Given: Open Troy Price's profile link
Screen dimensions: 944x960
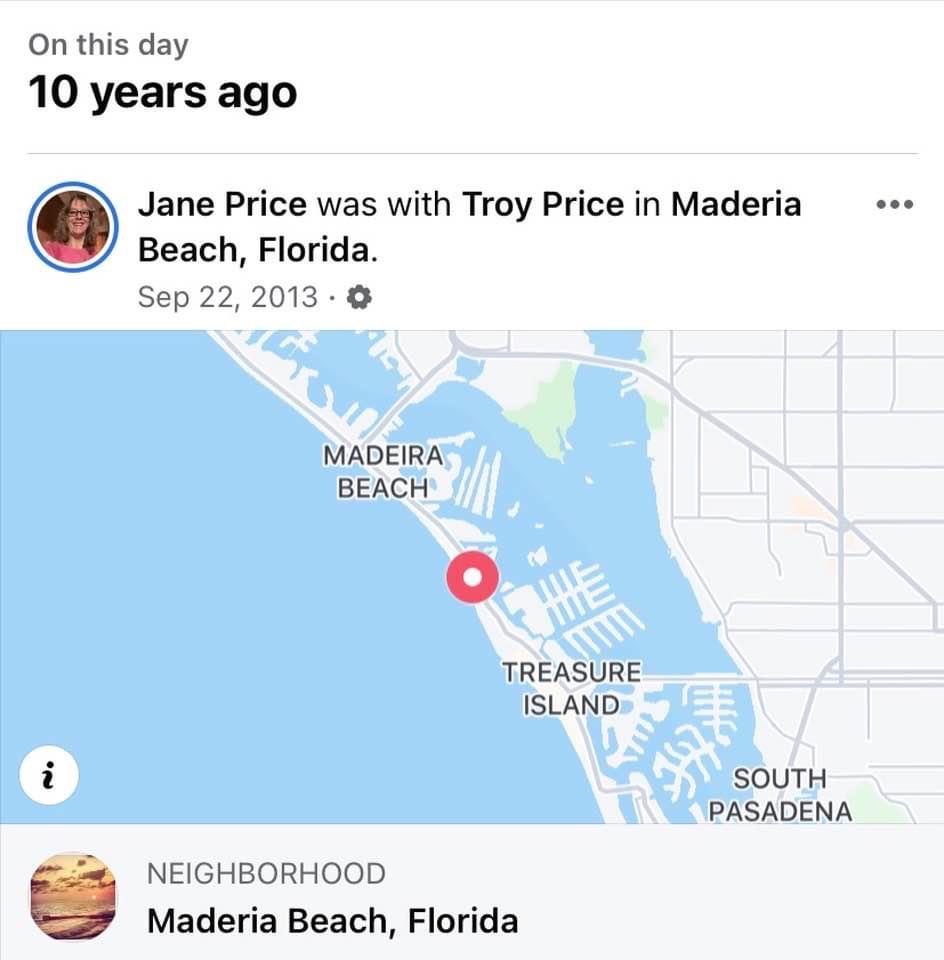Looking at the screenshot, I should pos(542,205).
